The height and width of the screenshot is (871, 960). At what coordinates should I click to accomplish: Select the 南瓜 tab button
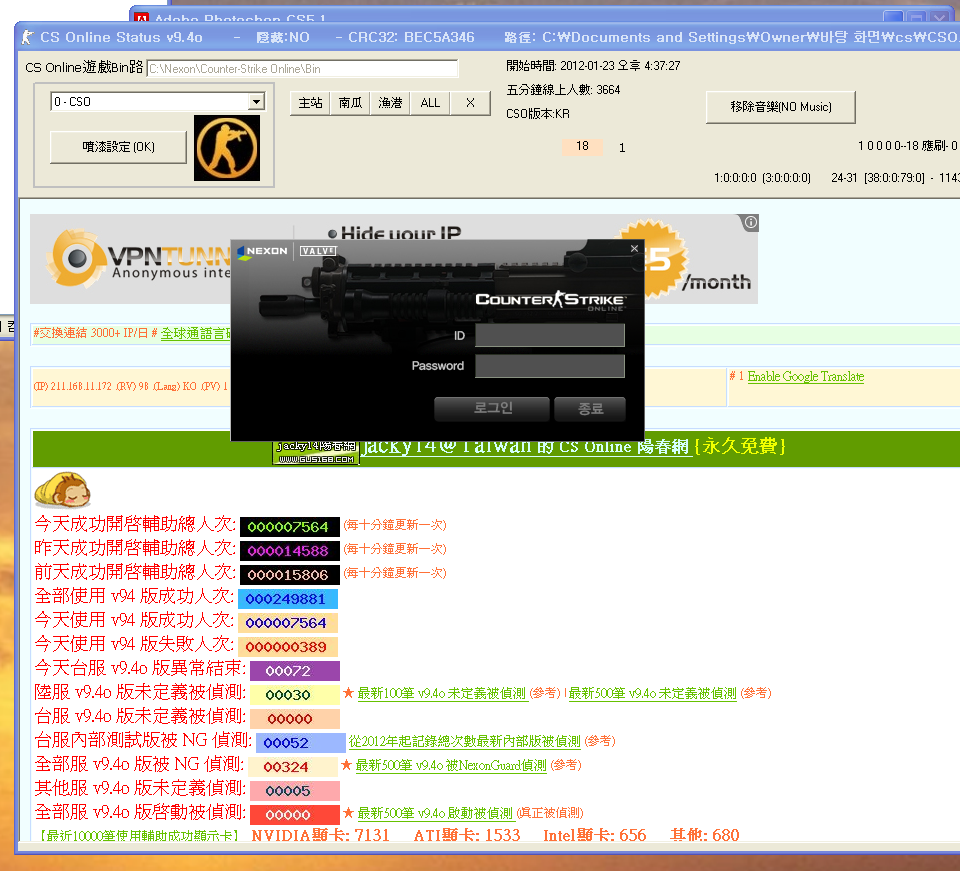pos(350,103)
